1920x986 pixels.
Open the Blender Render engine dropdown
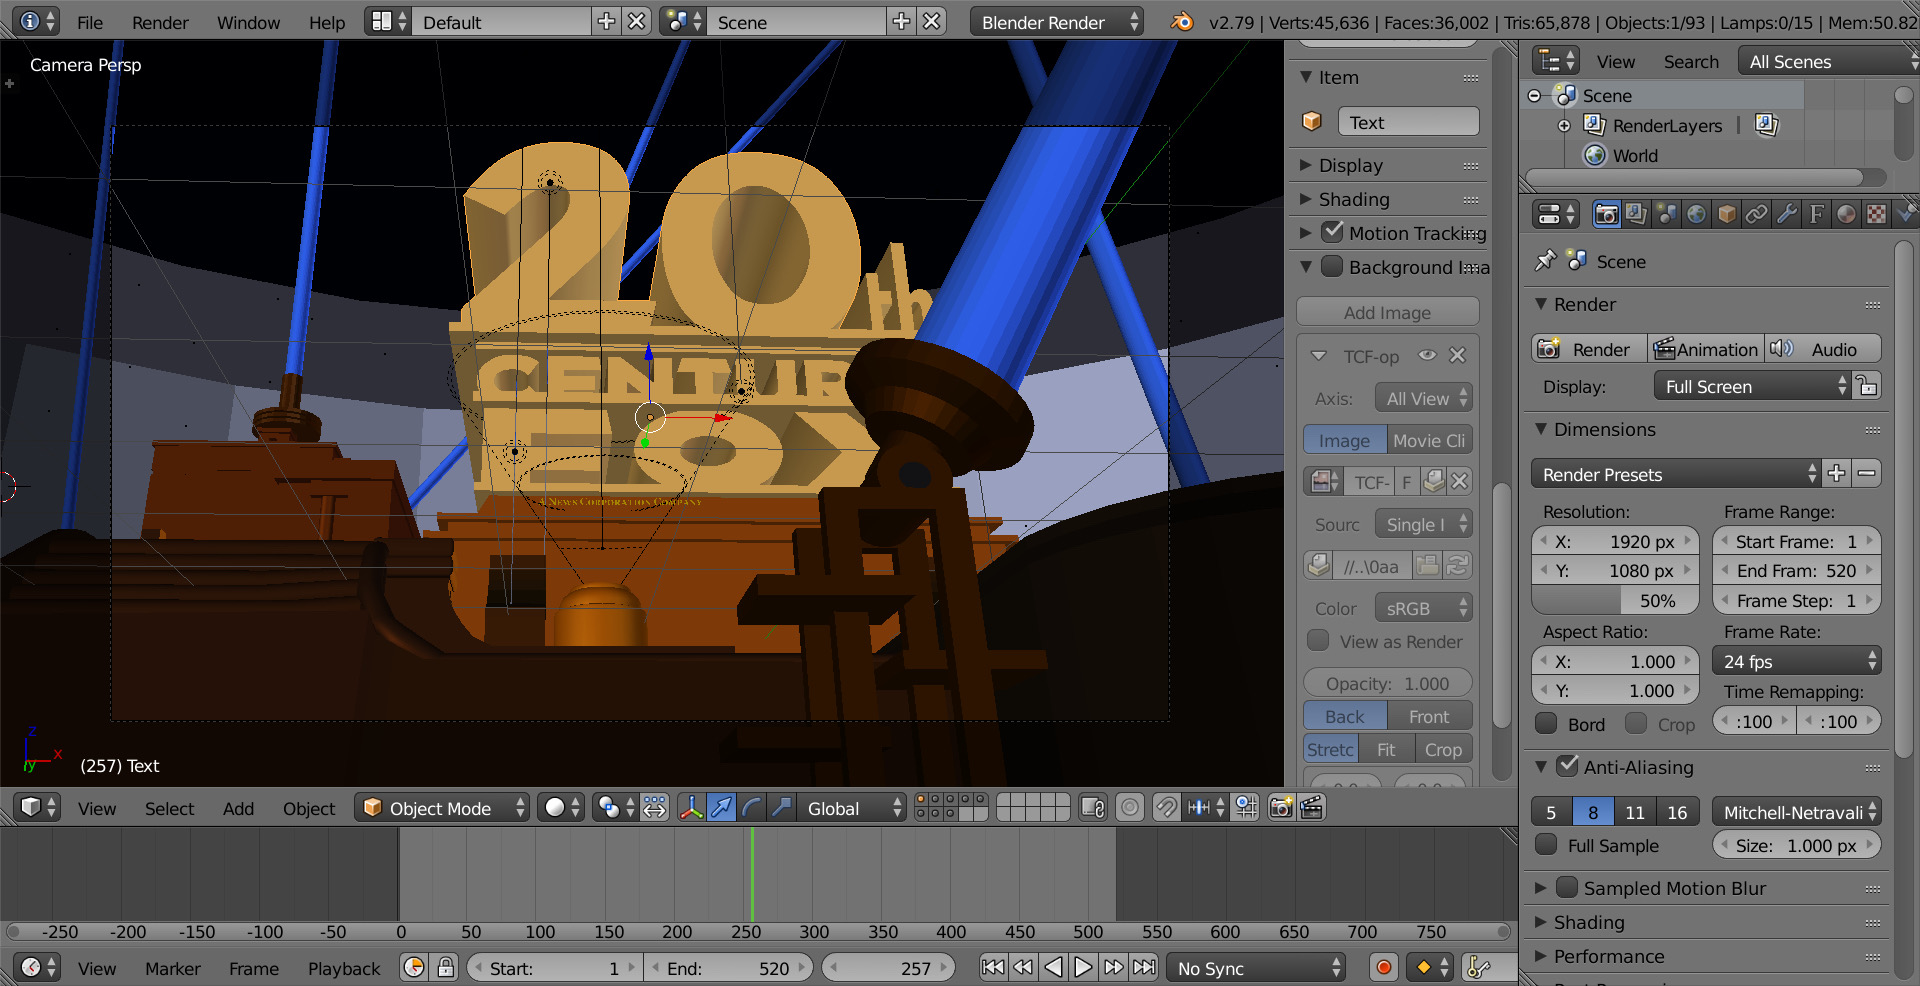point(1057,21)
